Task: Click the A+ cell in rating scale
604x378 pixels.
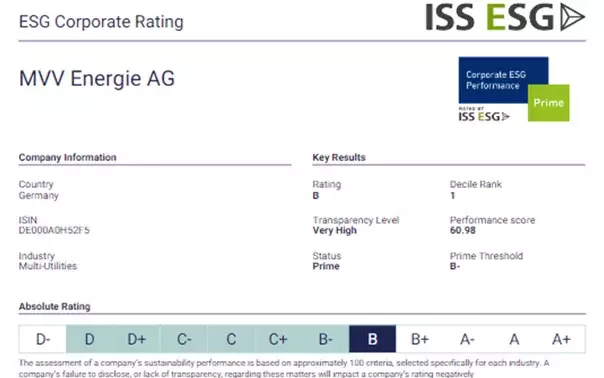Action: pos(561,339)
